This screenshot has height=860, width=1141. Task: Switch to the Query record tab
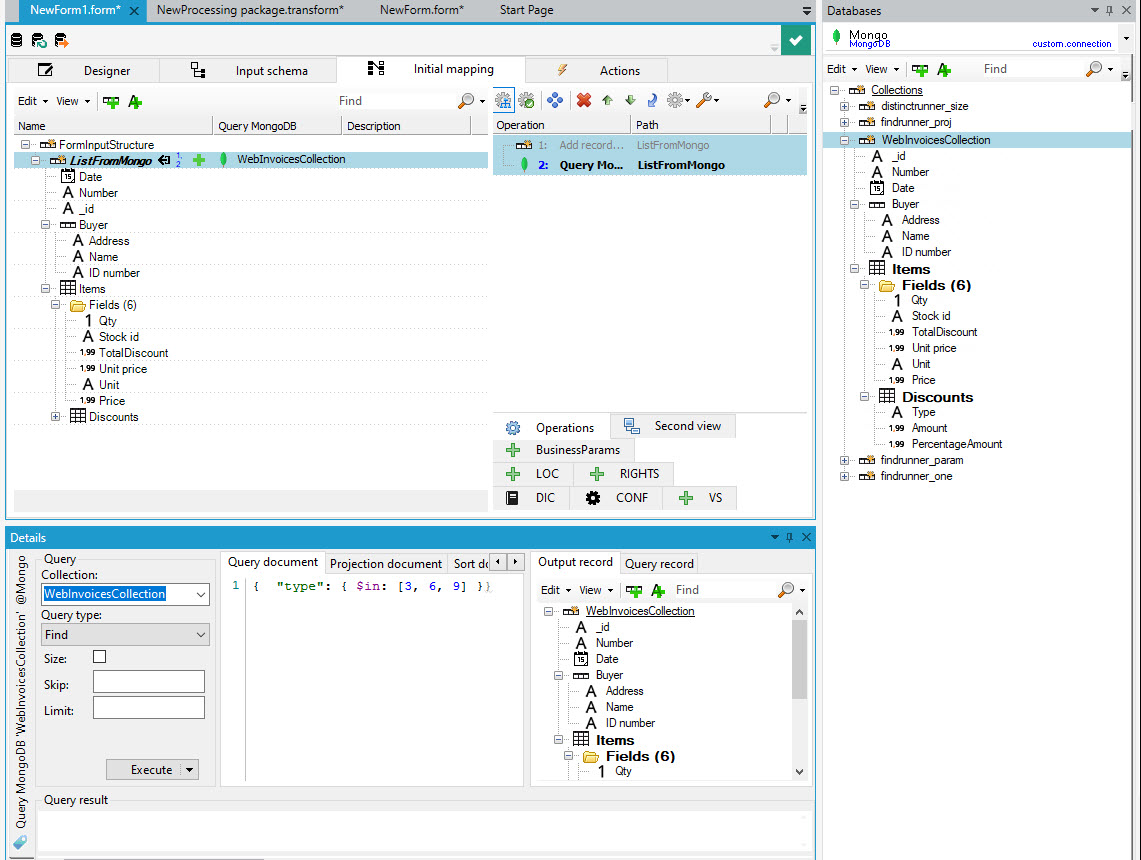click(659, 564)
